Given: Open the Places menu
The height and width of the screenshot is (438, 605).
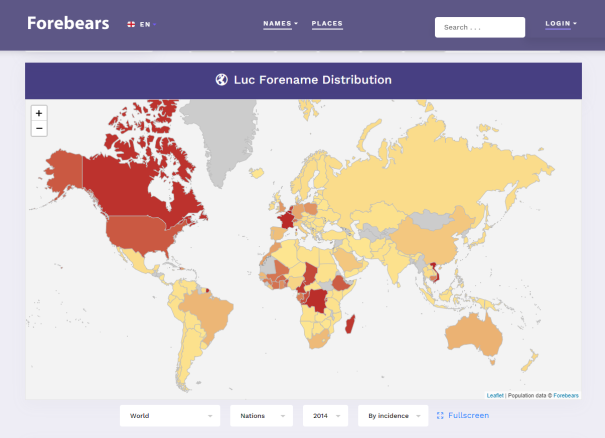Looking at the screenshot, I should pyautogui.click(x=327, y=23).
